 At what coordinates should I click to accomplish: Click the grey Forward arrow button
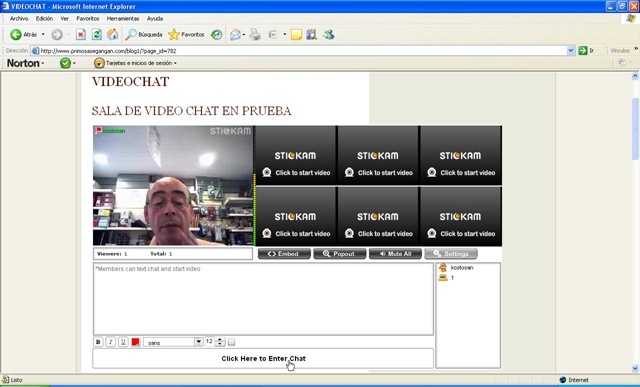coord(57,35)
